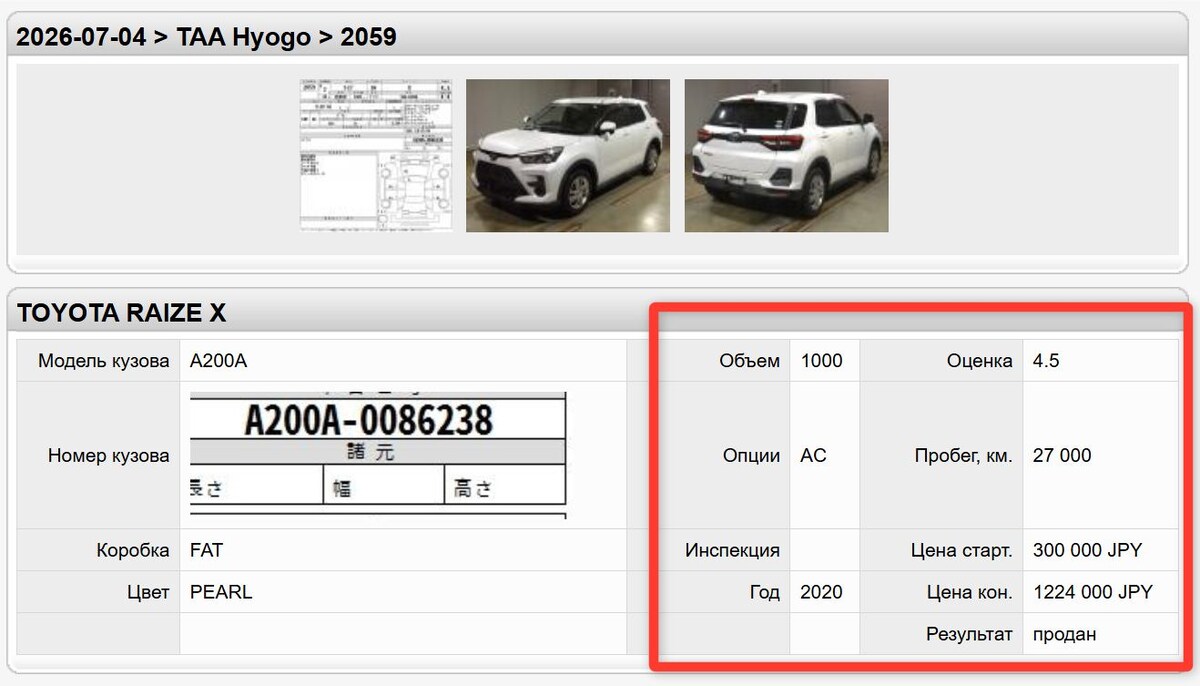The height and width of the screenshot is (686, 1200).
Task: Click the Объем label
Action: coord(749,361)
